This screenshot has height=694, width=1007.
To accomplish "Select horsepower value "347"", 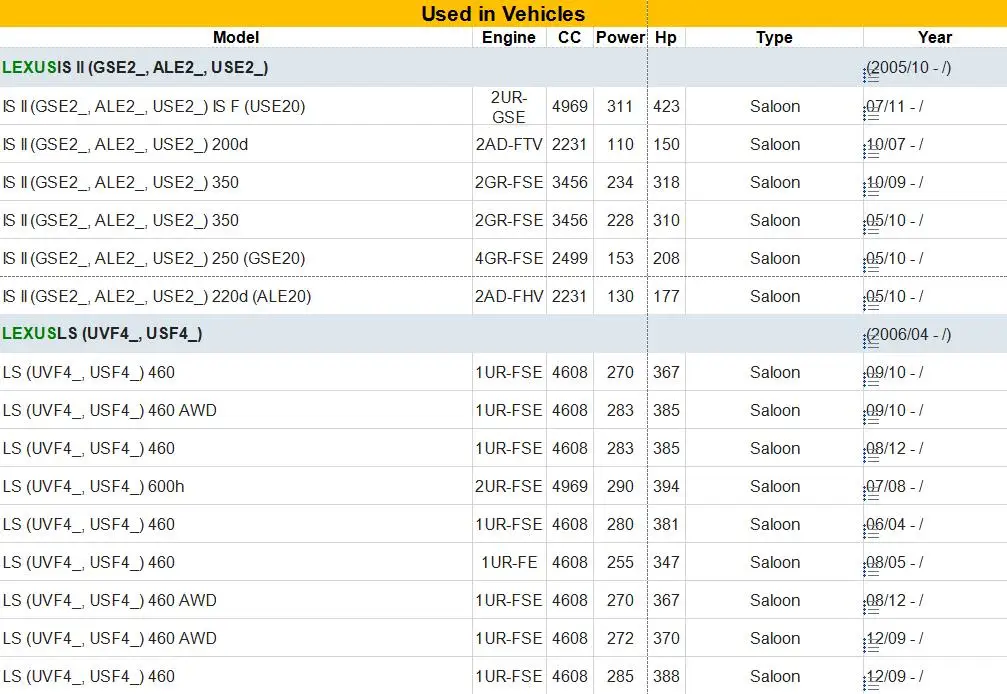I will (666, 562).
